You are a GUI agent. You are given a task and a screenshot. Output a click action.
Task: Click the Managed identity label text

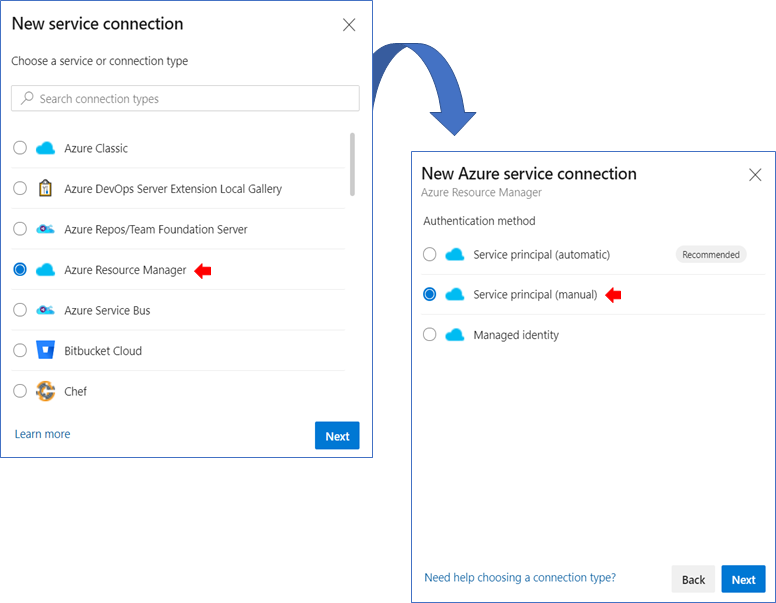(x=516, y=335)
